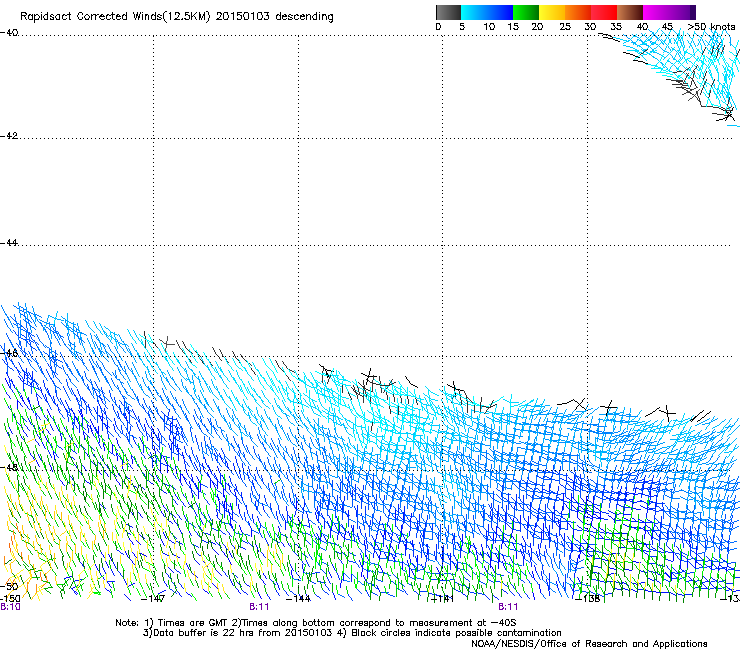Click the blue 10-15 knots legend segment
Screen dimensions: 740x650
tap(500, 12)
